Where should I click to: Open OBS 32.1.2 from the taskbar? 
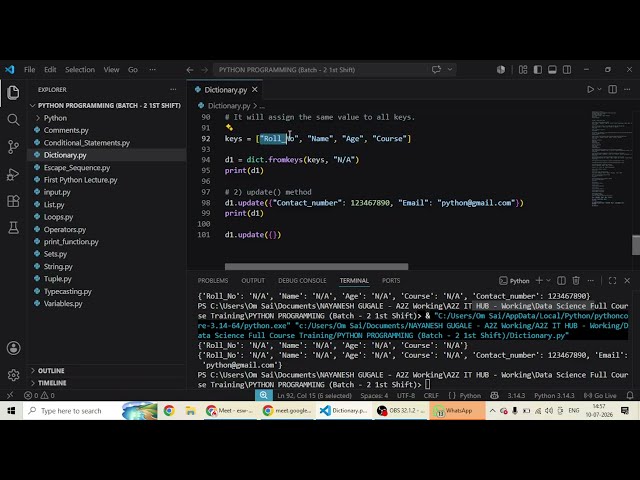pyautogui.click(x=401, y=411)
